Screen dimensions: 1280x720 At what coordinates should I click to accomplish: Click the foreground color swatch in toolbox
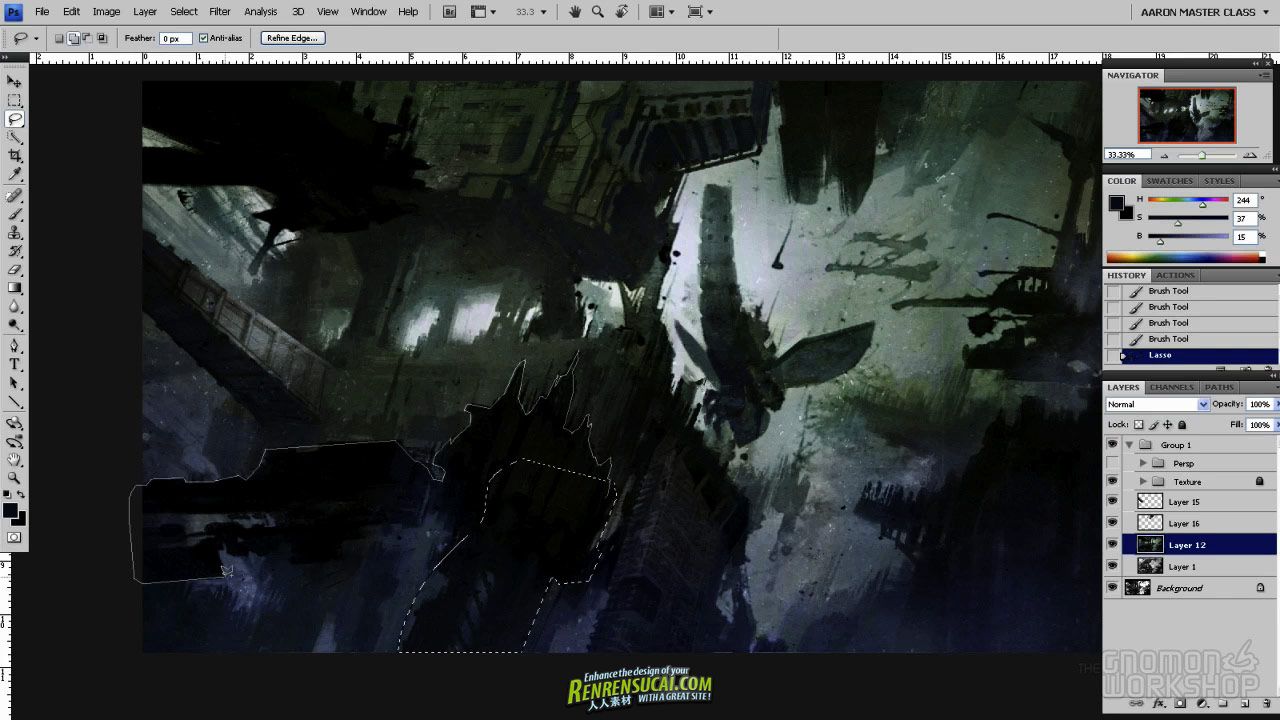[10, 511]
